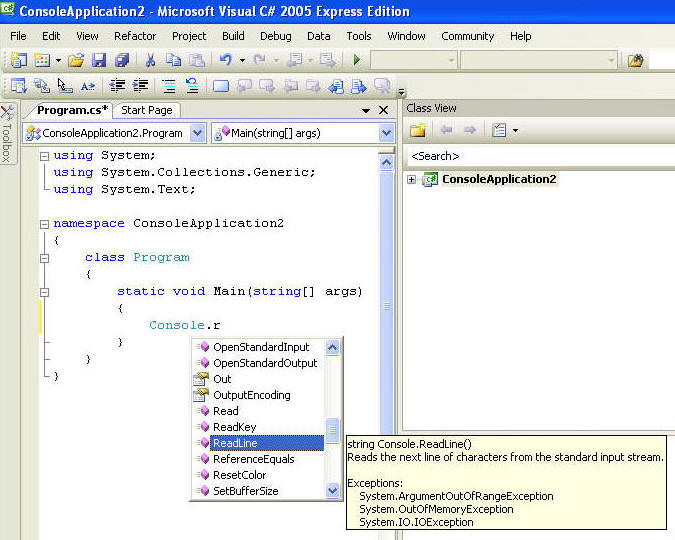Click the Class View Search field
675x540 pixels.
[x=540, y=156]
